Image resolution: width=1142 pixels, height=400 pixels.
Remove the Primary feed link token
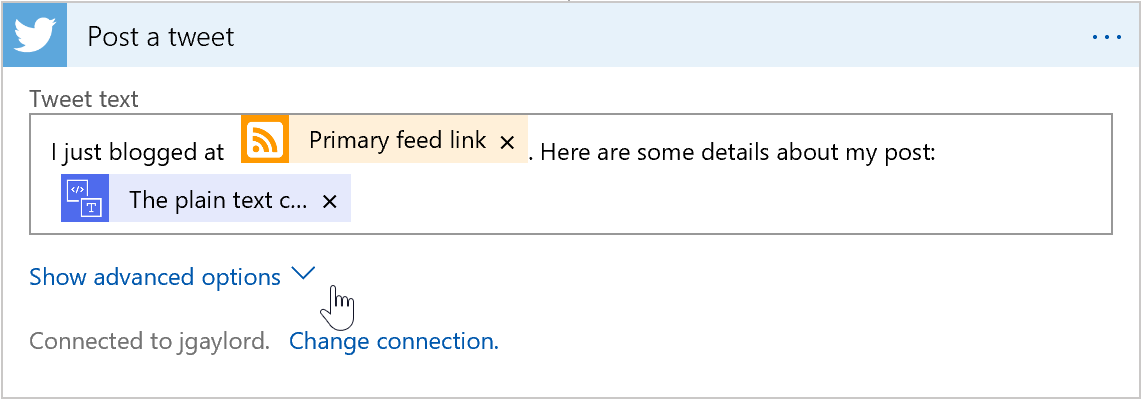[x=508, y=141]
